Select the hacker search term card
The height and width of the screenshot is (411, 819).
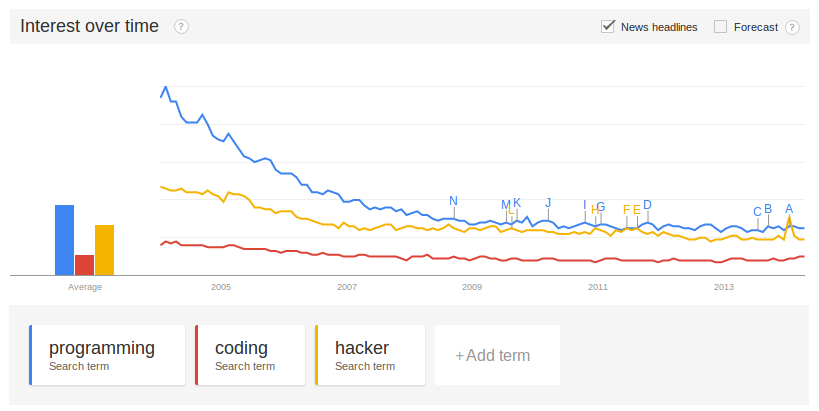(370, 355)
